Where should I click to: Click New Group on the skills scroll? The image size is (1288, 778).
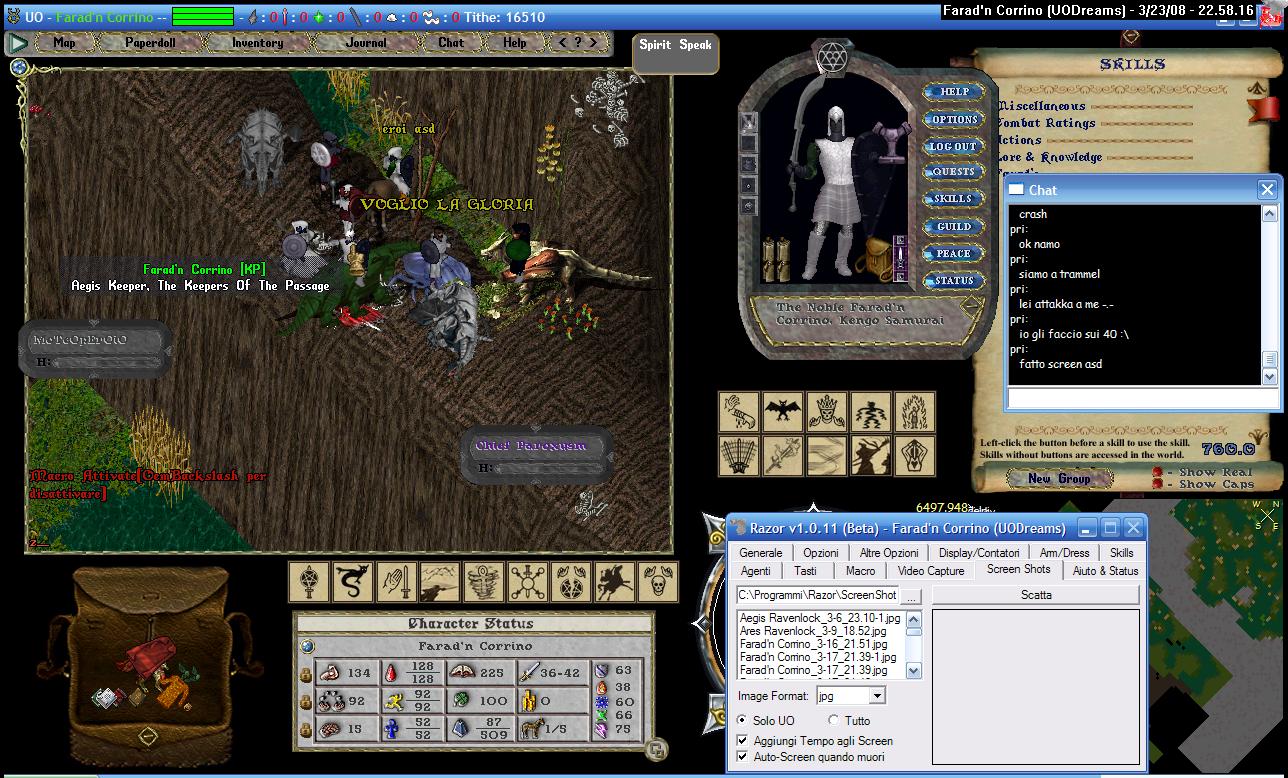[x=1059, y=478]
